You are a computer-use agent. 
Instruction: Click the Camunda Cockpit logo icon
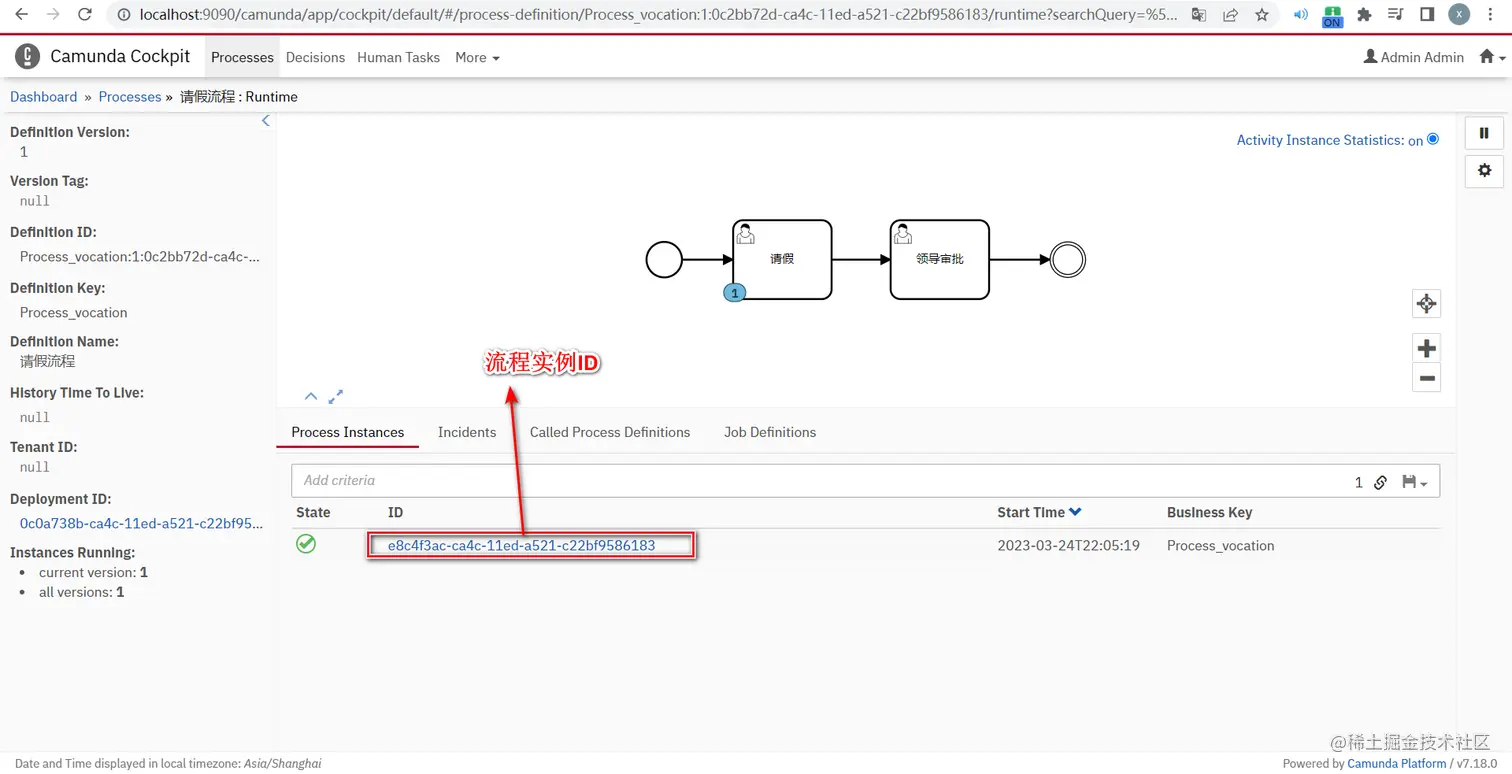point(28,56)
